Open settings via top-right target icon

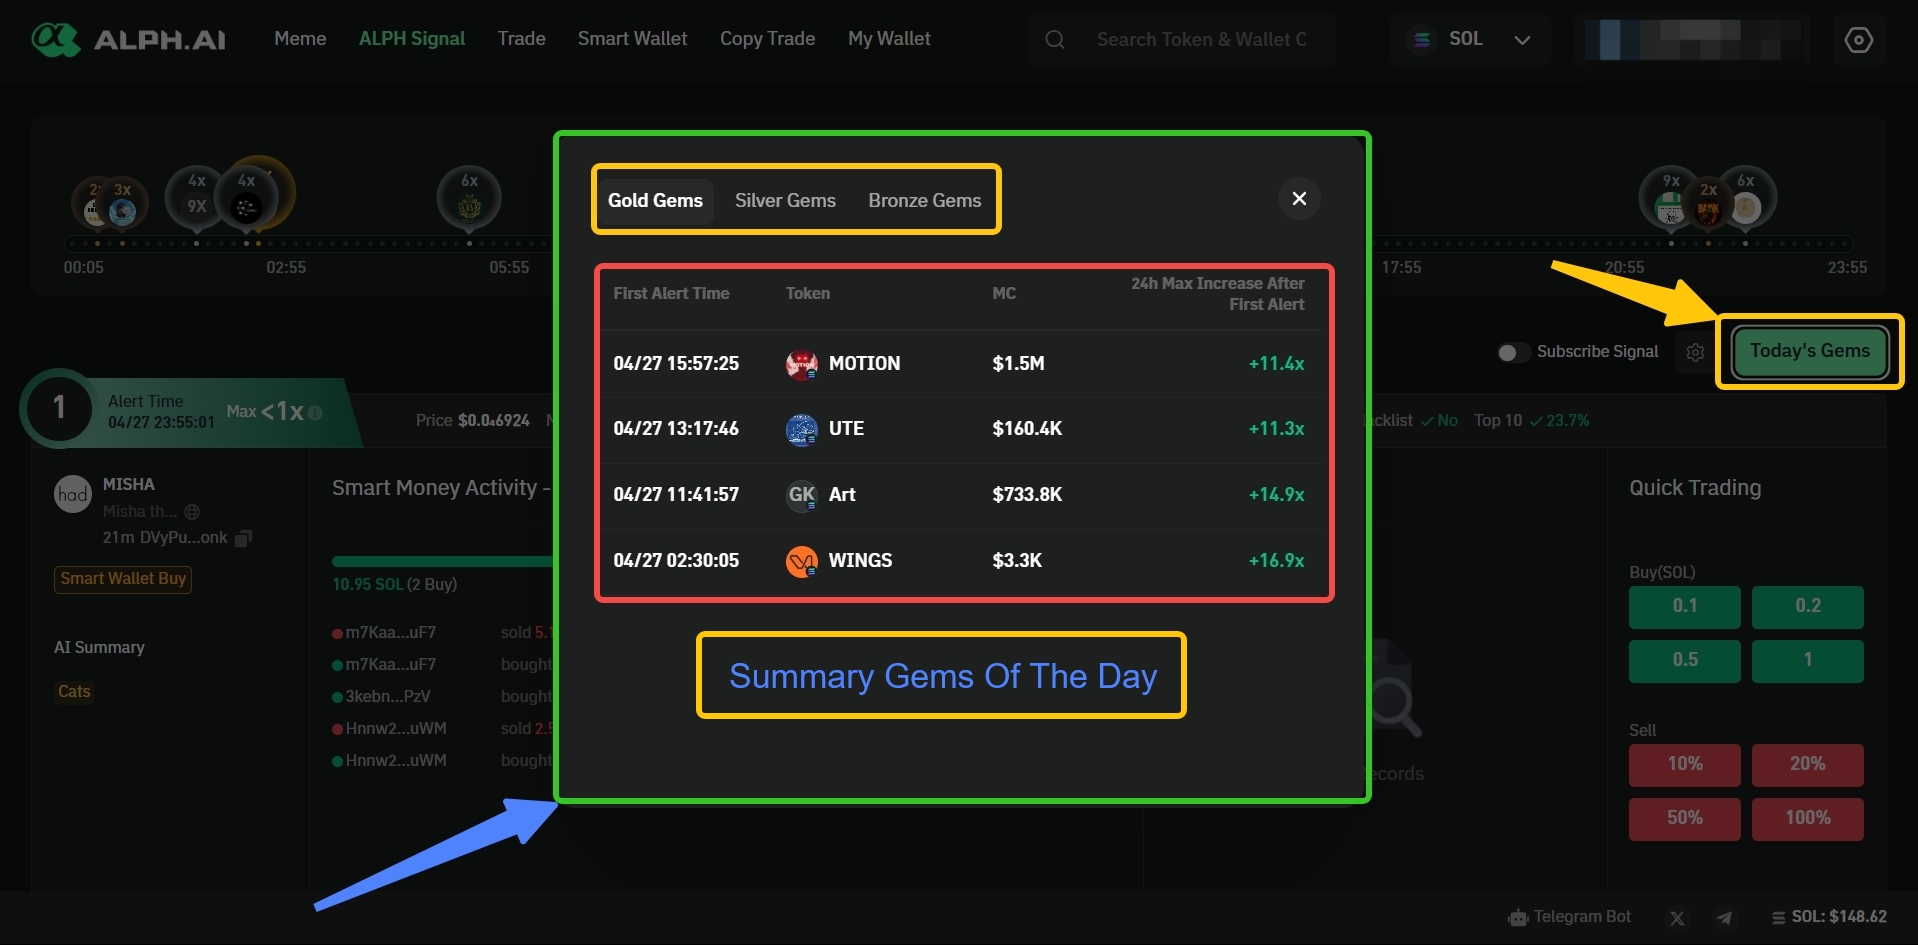coord(1858,40)
